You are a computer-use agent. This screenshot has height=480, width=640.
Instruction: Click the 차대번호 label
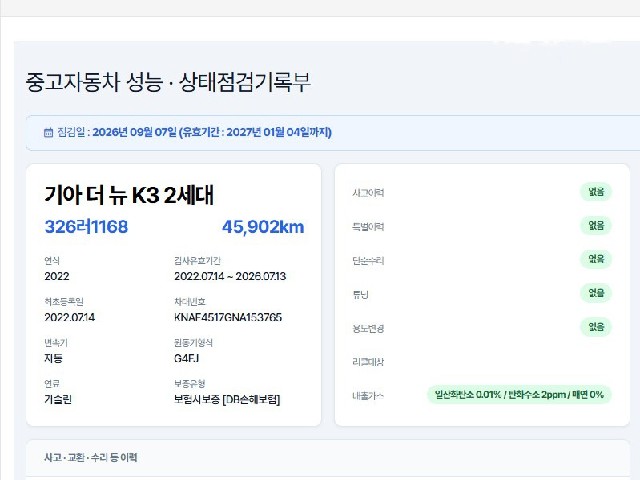tap(190, 302)
